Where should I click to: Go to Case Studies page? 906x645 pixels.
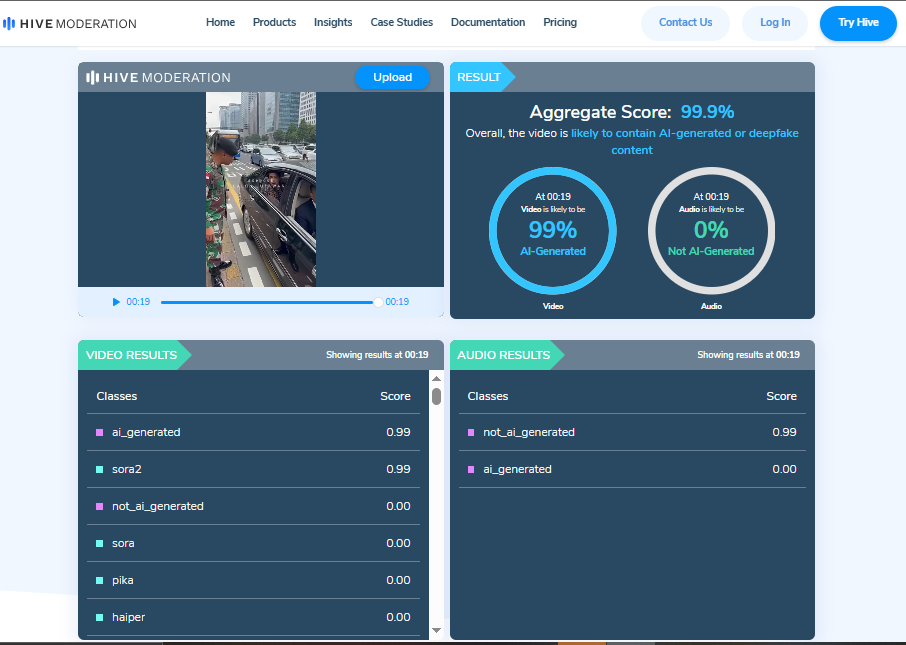click(401, 22)
